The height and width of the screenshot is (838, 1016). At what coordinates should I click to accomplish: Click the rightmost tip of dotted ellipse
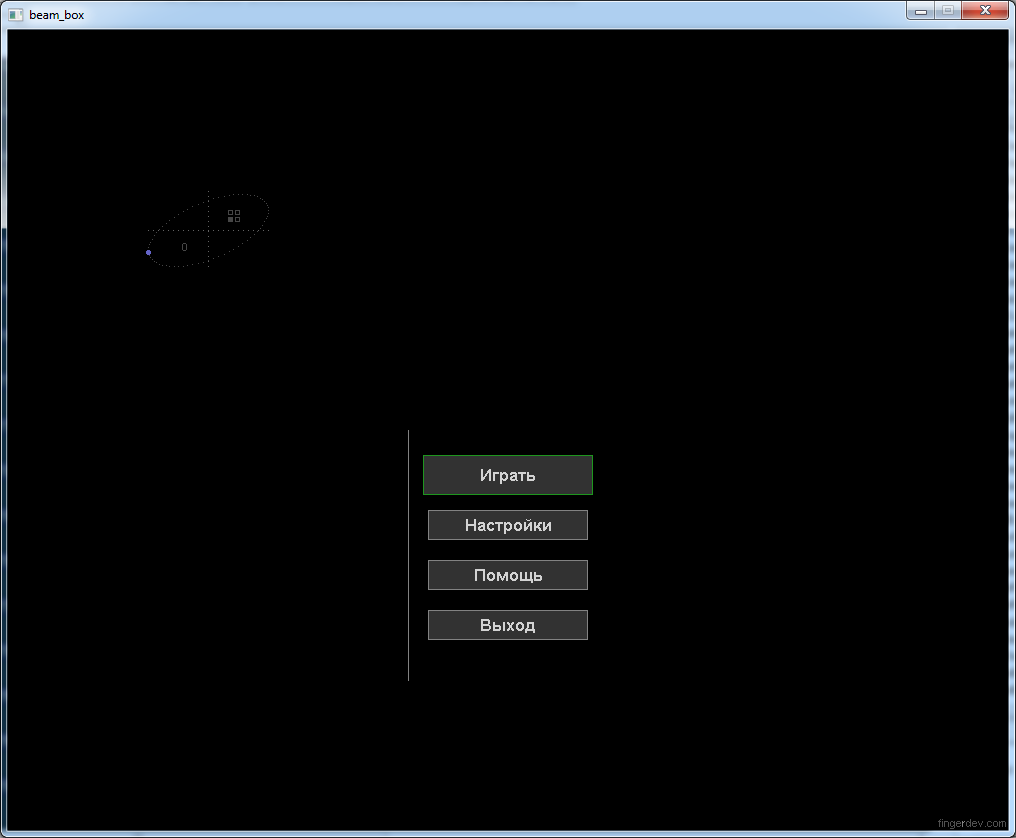point(269,210)
